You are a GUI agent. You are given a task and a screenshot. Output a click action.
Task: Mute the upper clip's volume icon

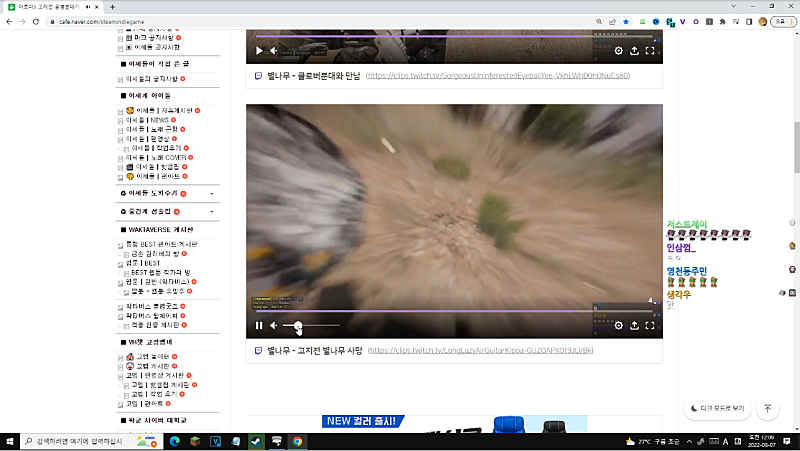[x=273, y=51]
